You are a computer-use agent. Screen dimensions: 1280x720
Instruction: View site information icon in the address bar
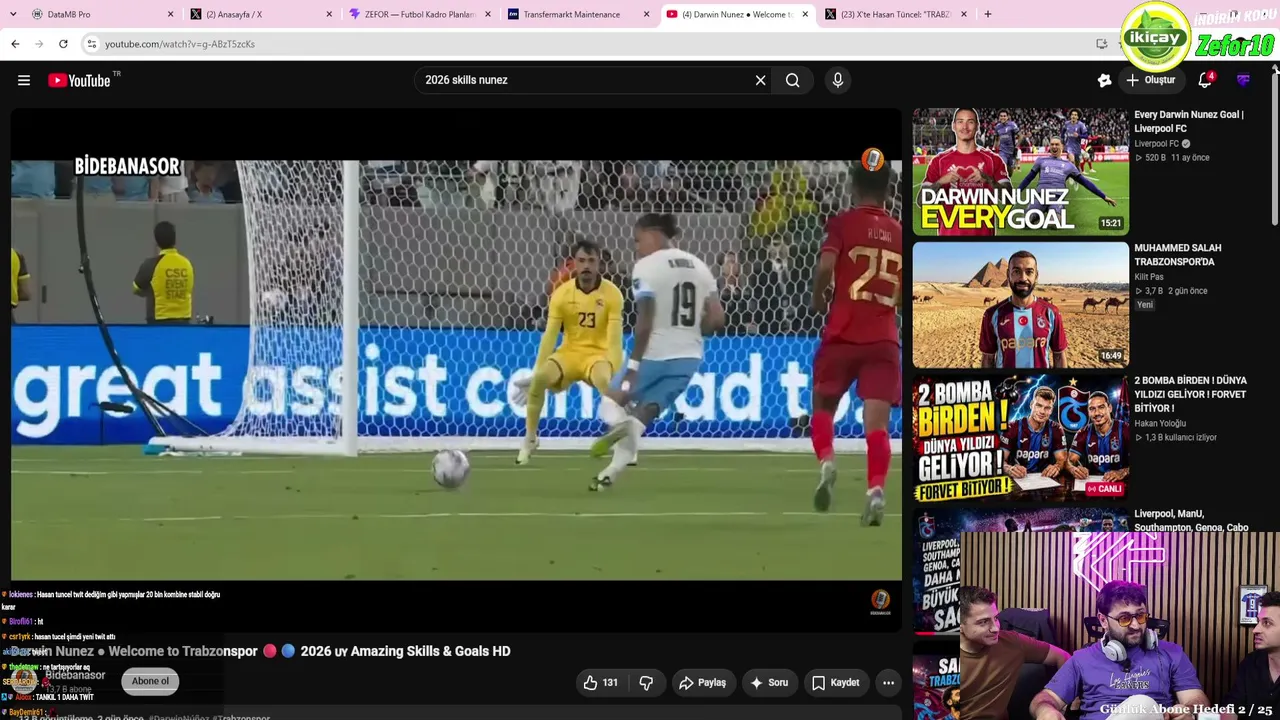pos(91,44)
